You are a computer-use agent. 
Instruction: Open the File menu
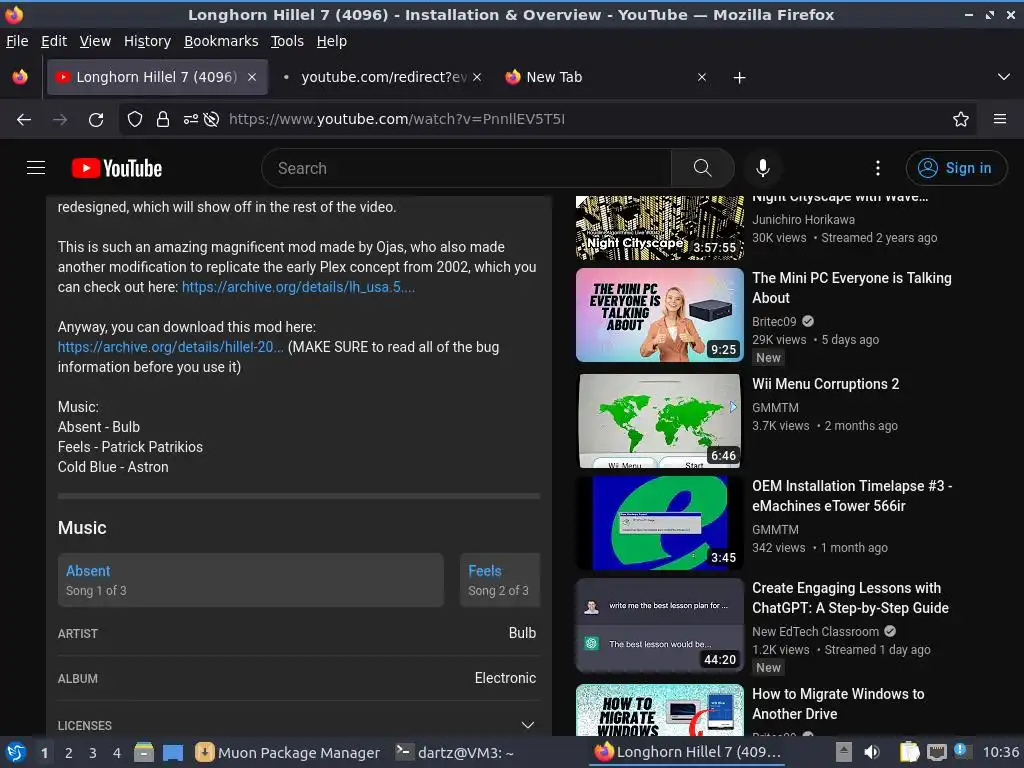tap(17, 41)
